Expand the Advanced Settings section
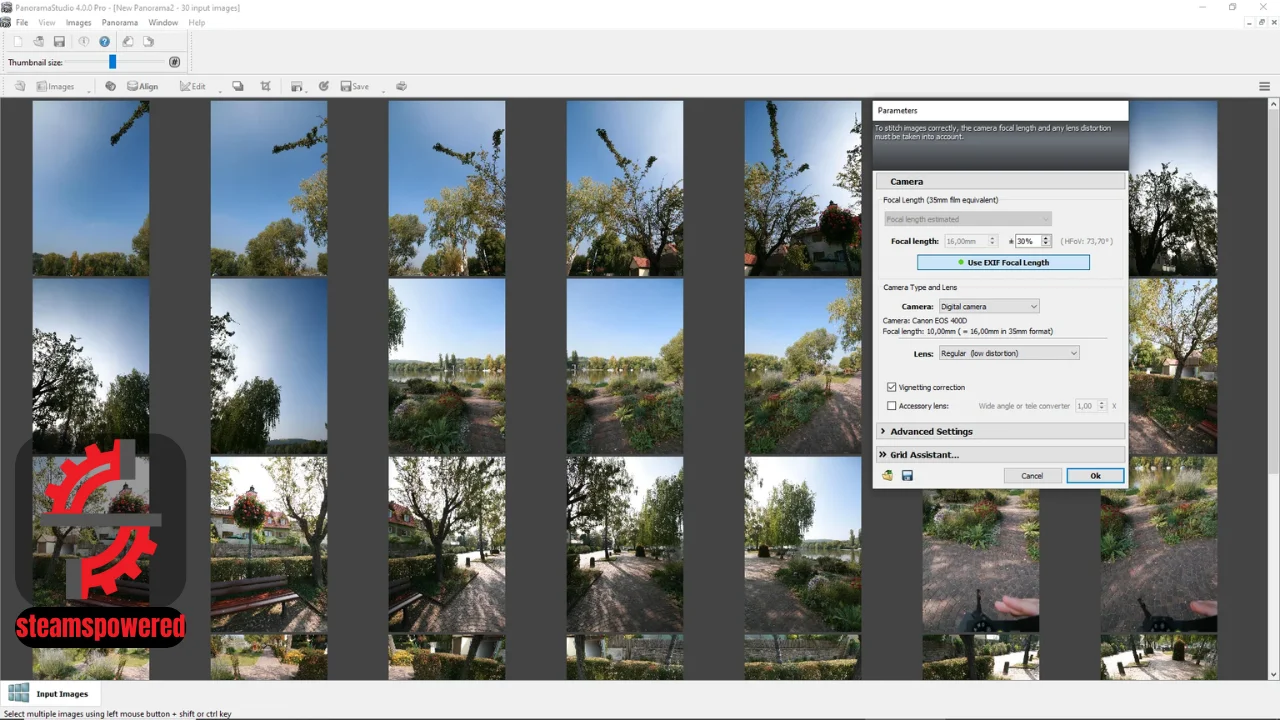1280x720 pixels. 1000,431
